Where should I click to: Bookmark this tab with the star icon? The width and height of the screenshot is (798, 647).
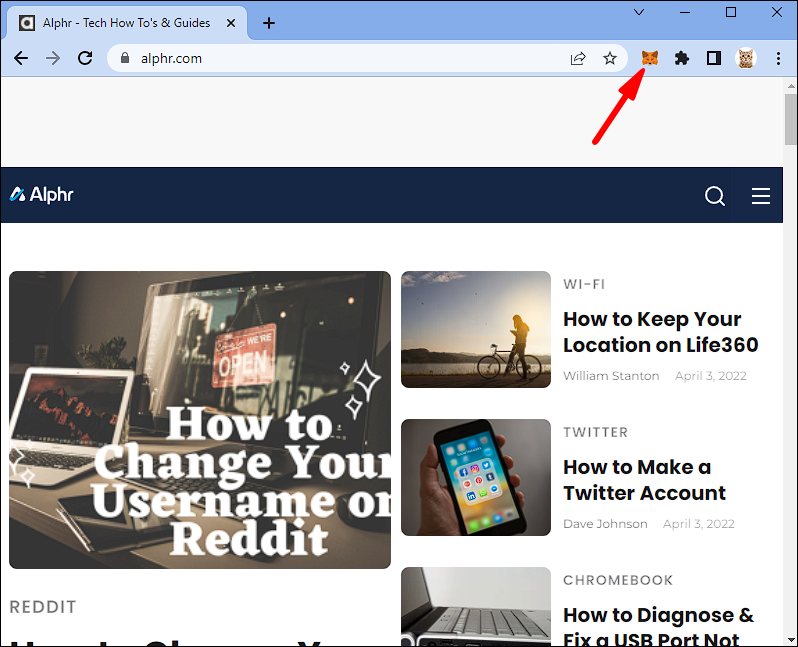click(610, 59)
